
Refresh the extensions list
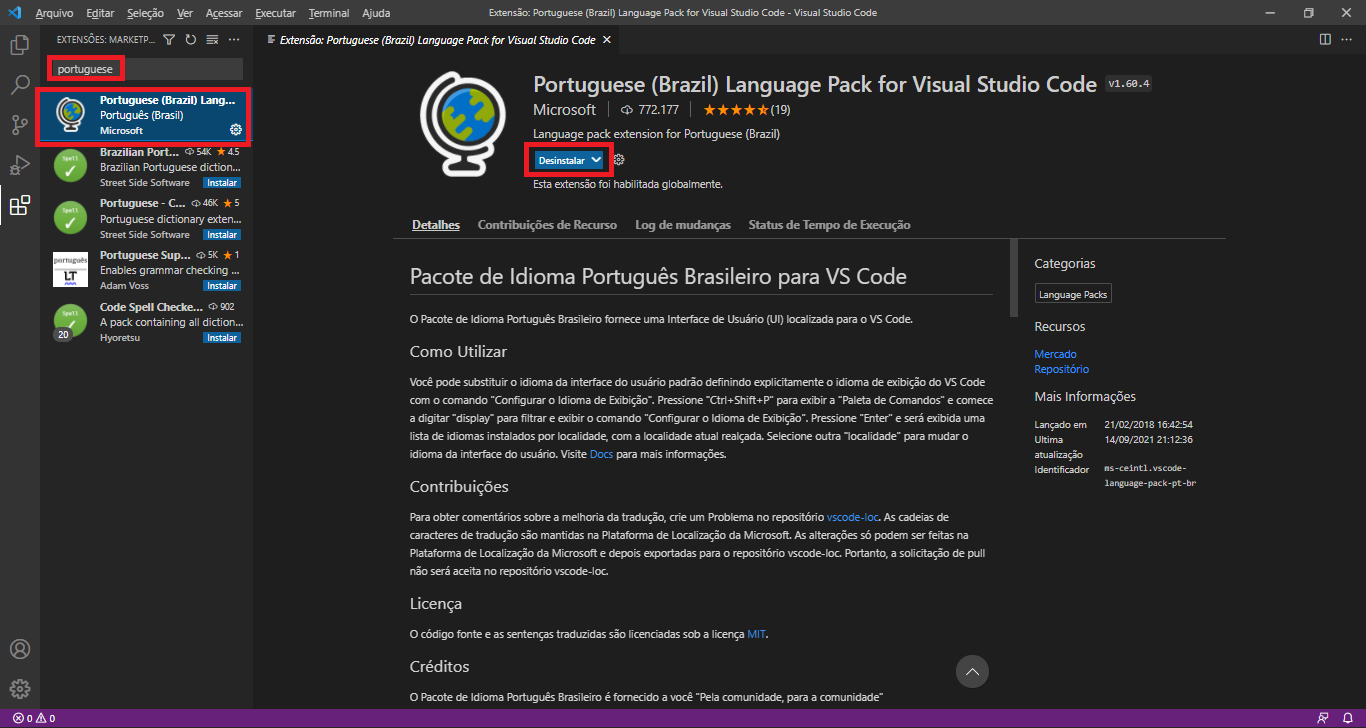click(190, 40)
